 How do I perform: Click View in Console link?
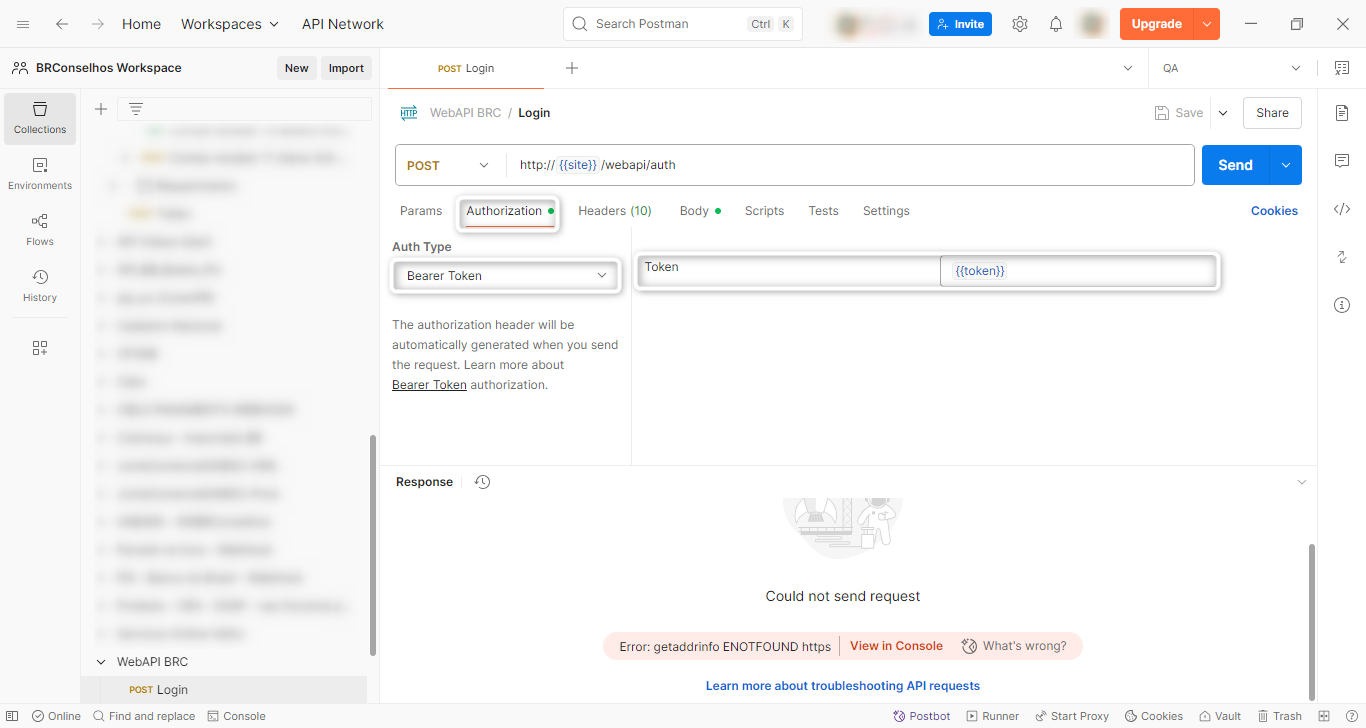[x=896, y=646]
